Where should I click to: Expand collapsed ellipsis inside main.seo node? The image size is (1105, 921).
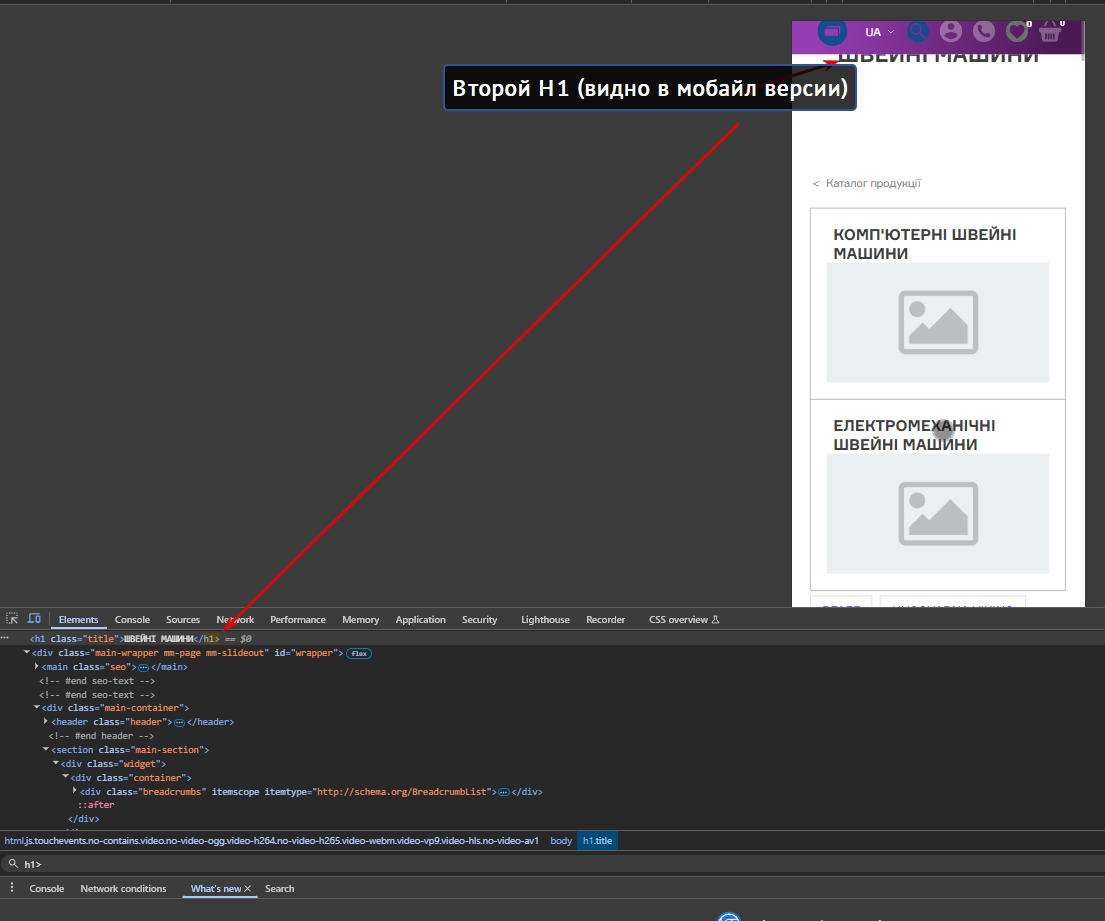144,667
